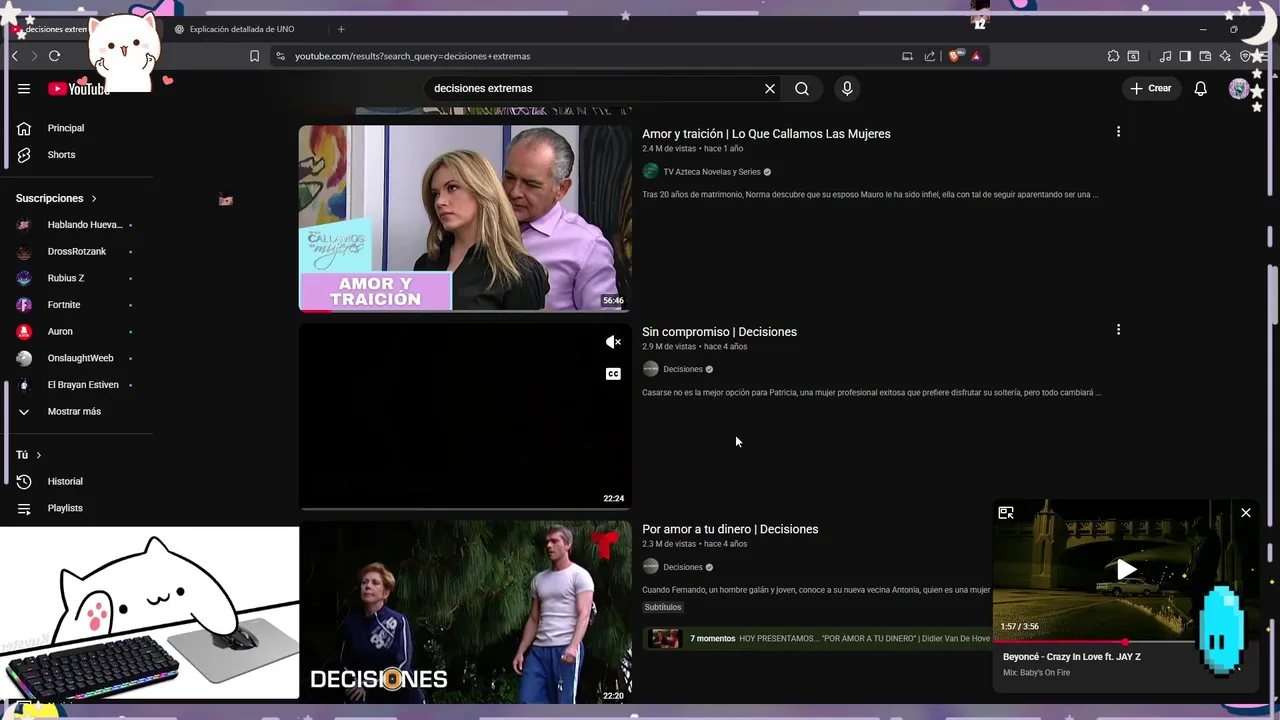This screenshot has height=720, width=1280.
Task: Click the browser address bar URL
Action: coord(412,56)
